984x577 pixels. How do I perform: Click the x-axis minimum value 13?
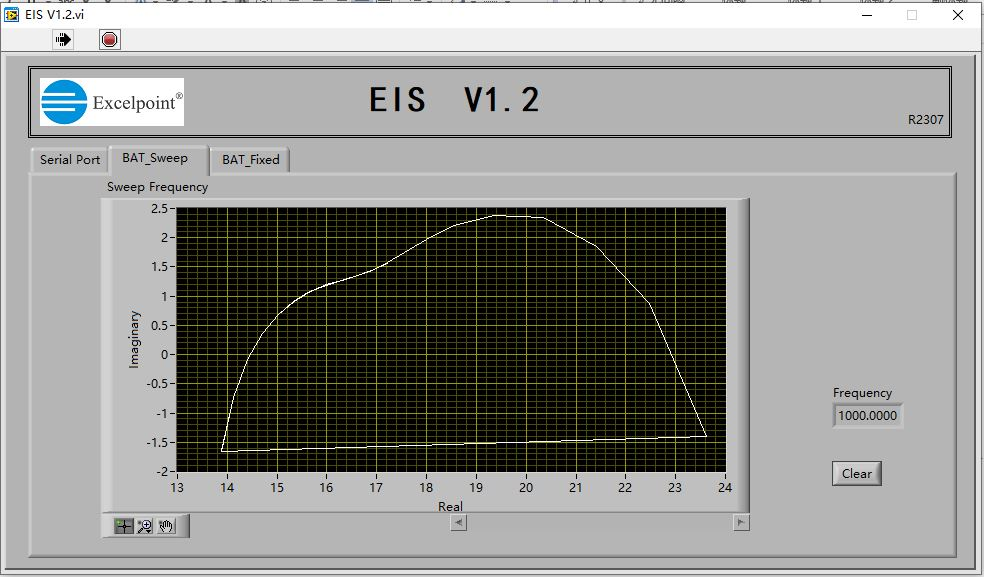click(x=177, y=488)
